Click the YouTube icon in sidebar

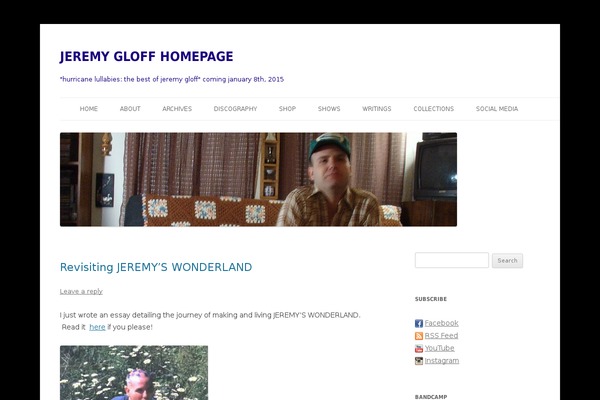coord(419,348)
